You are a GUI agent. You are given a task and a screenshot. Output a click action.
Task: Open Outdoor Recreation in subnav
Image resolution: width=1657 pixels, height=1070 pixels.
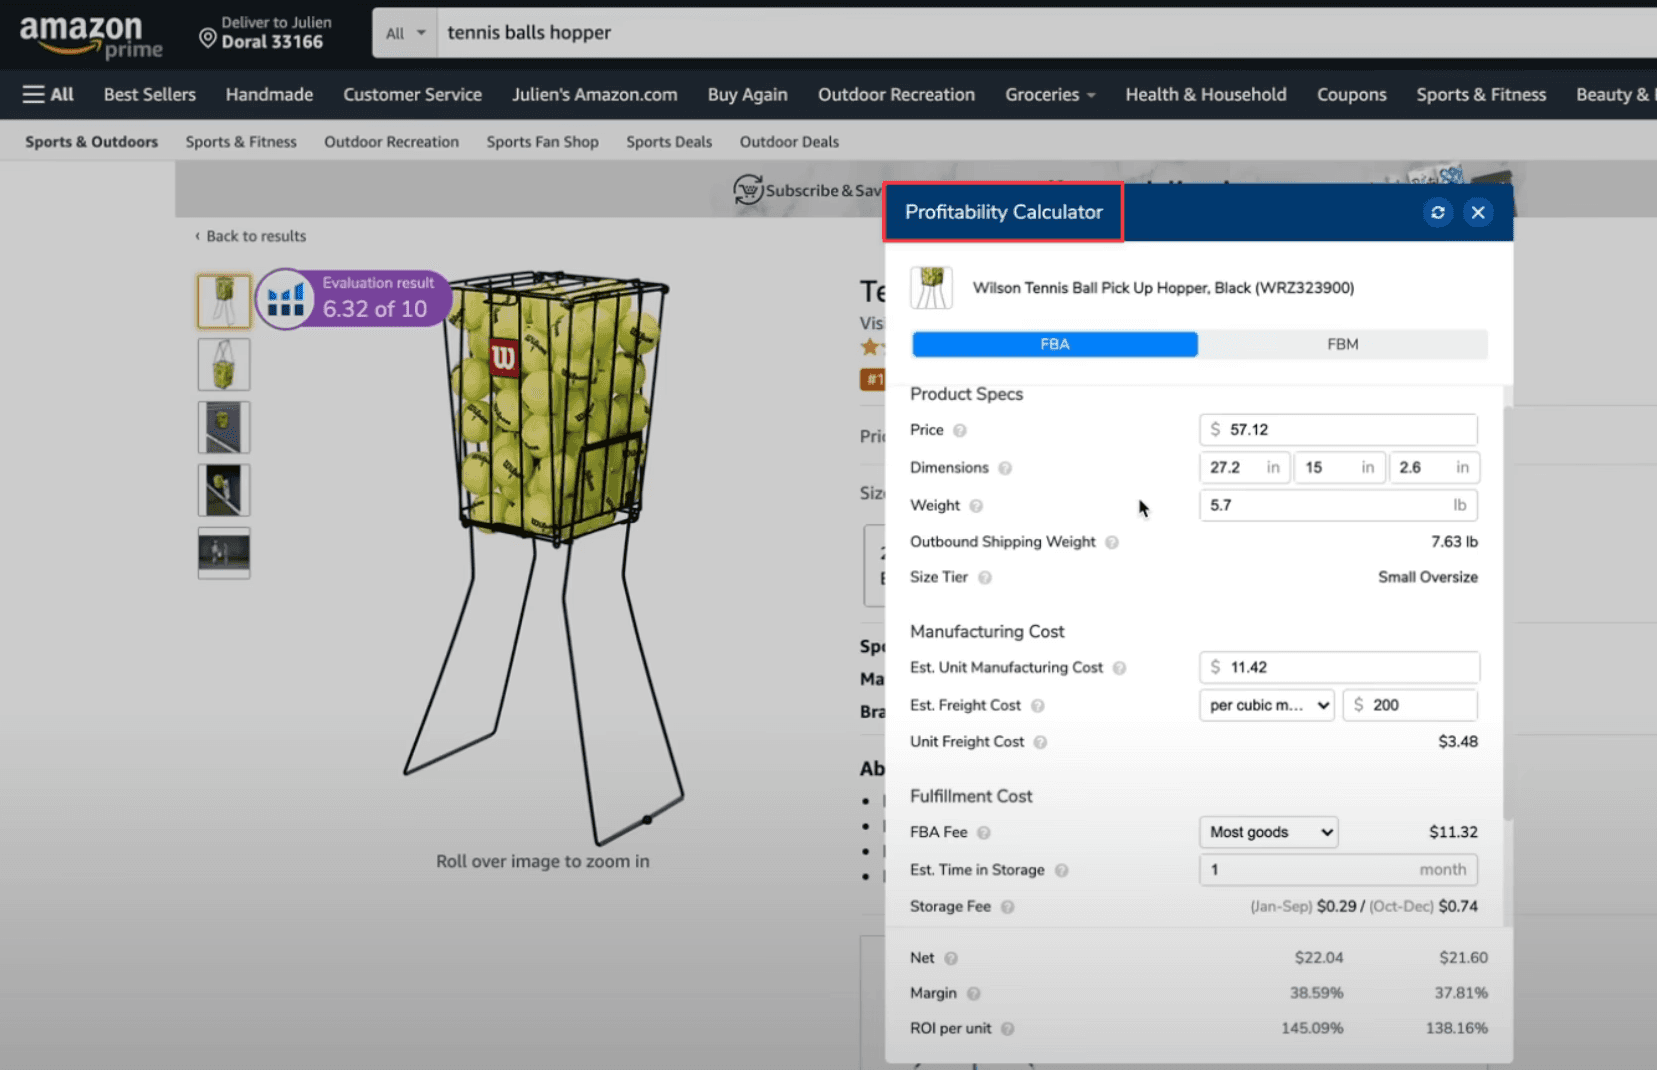391,142
